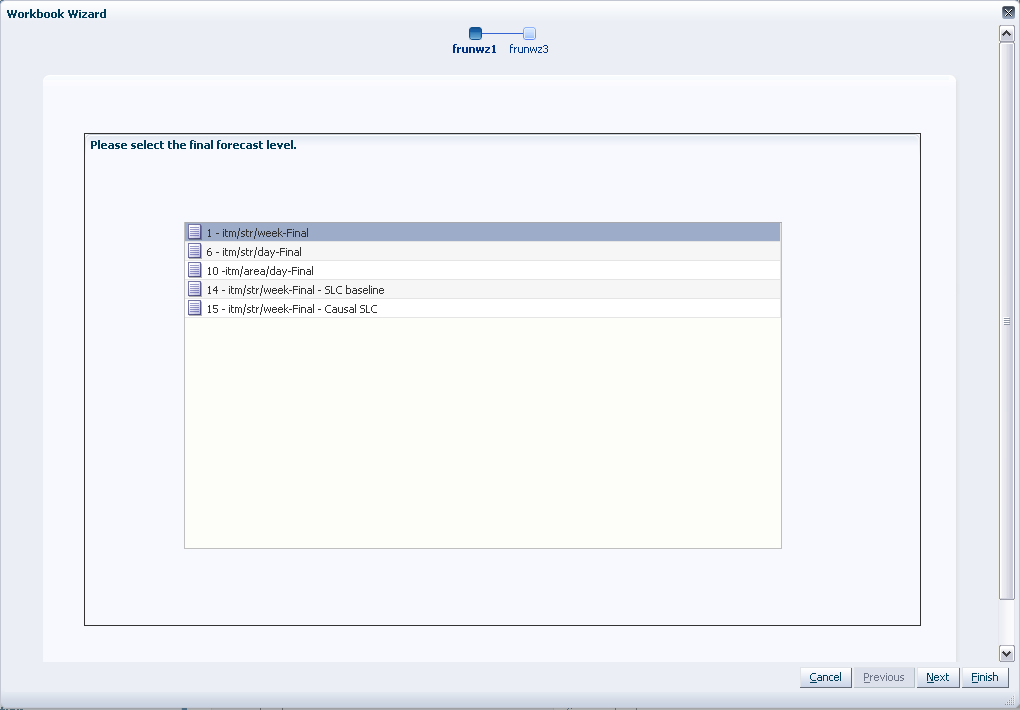Choose 10 -itm/area/day-Final forecast level

coord(483,270)
